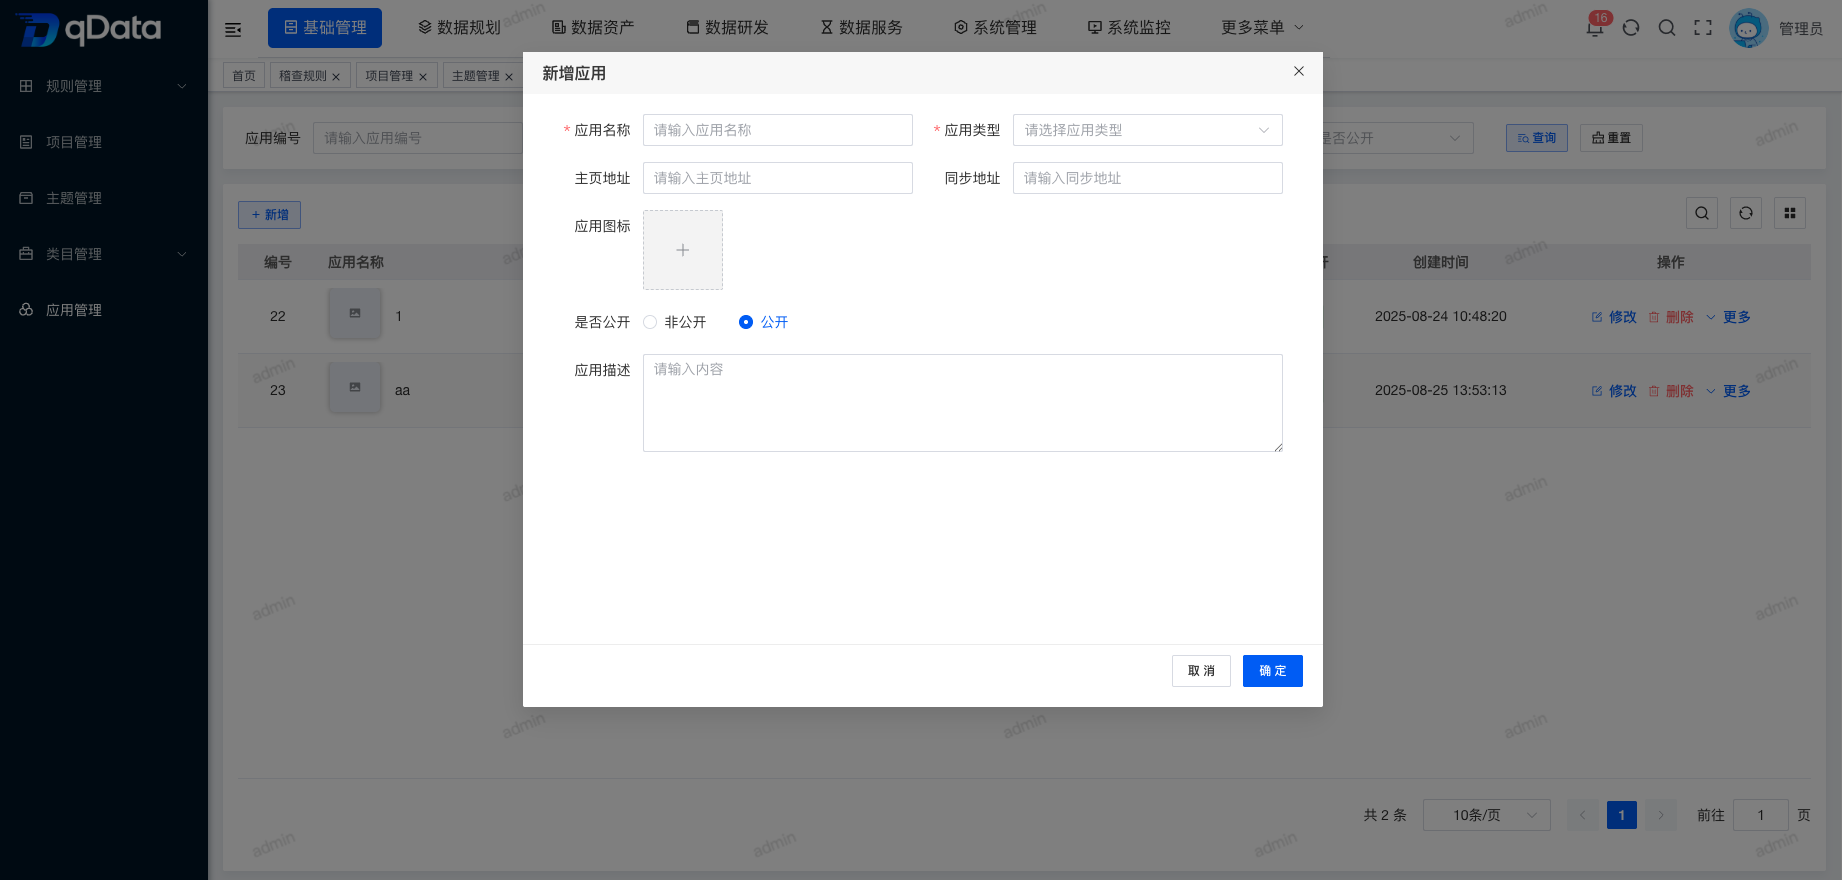Viewport: 1842px width, 880px height.
Task: Open column display settings grid icon
Action: tap(1790, 213)
